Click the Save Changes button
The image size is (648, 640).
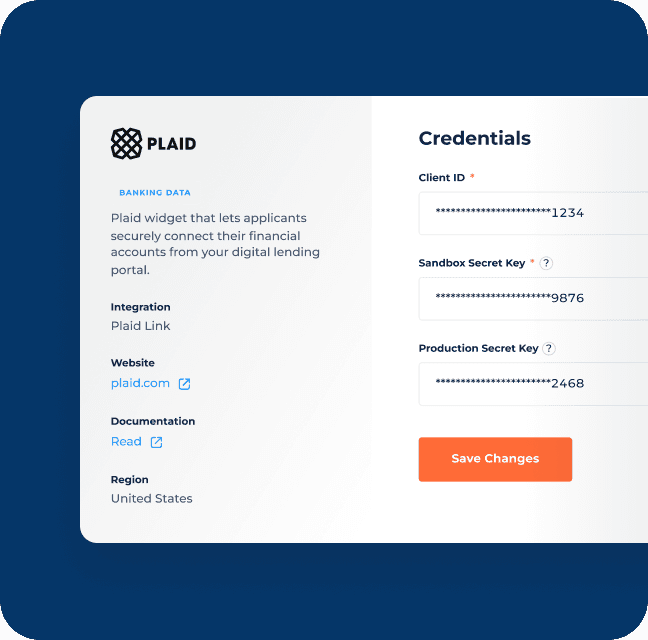495,459
